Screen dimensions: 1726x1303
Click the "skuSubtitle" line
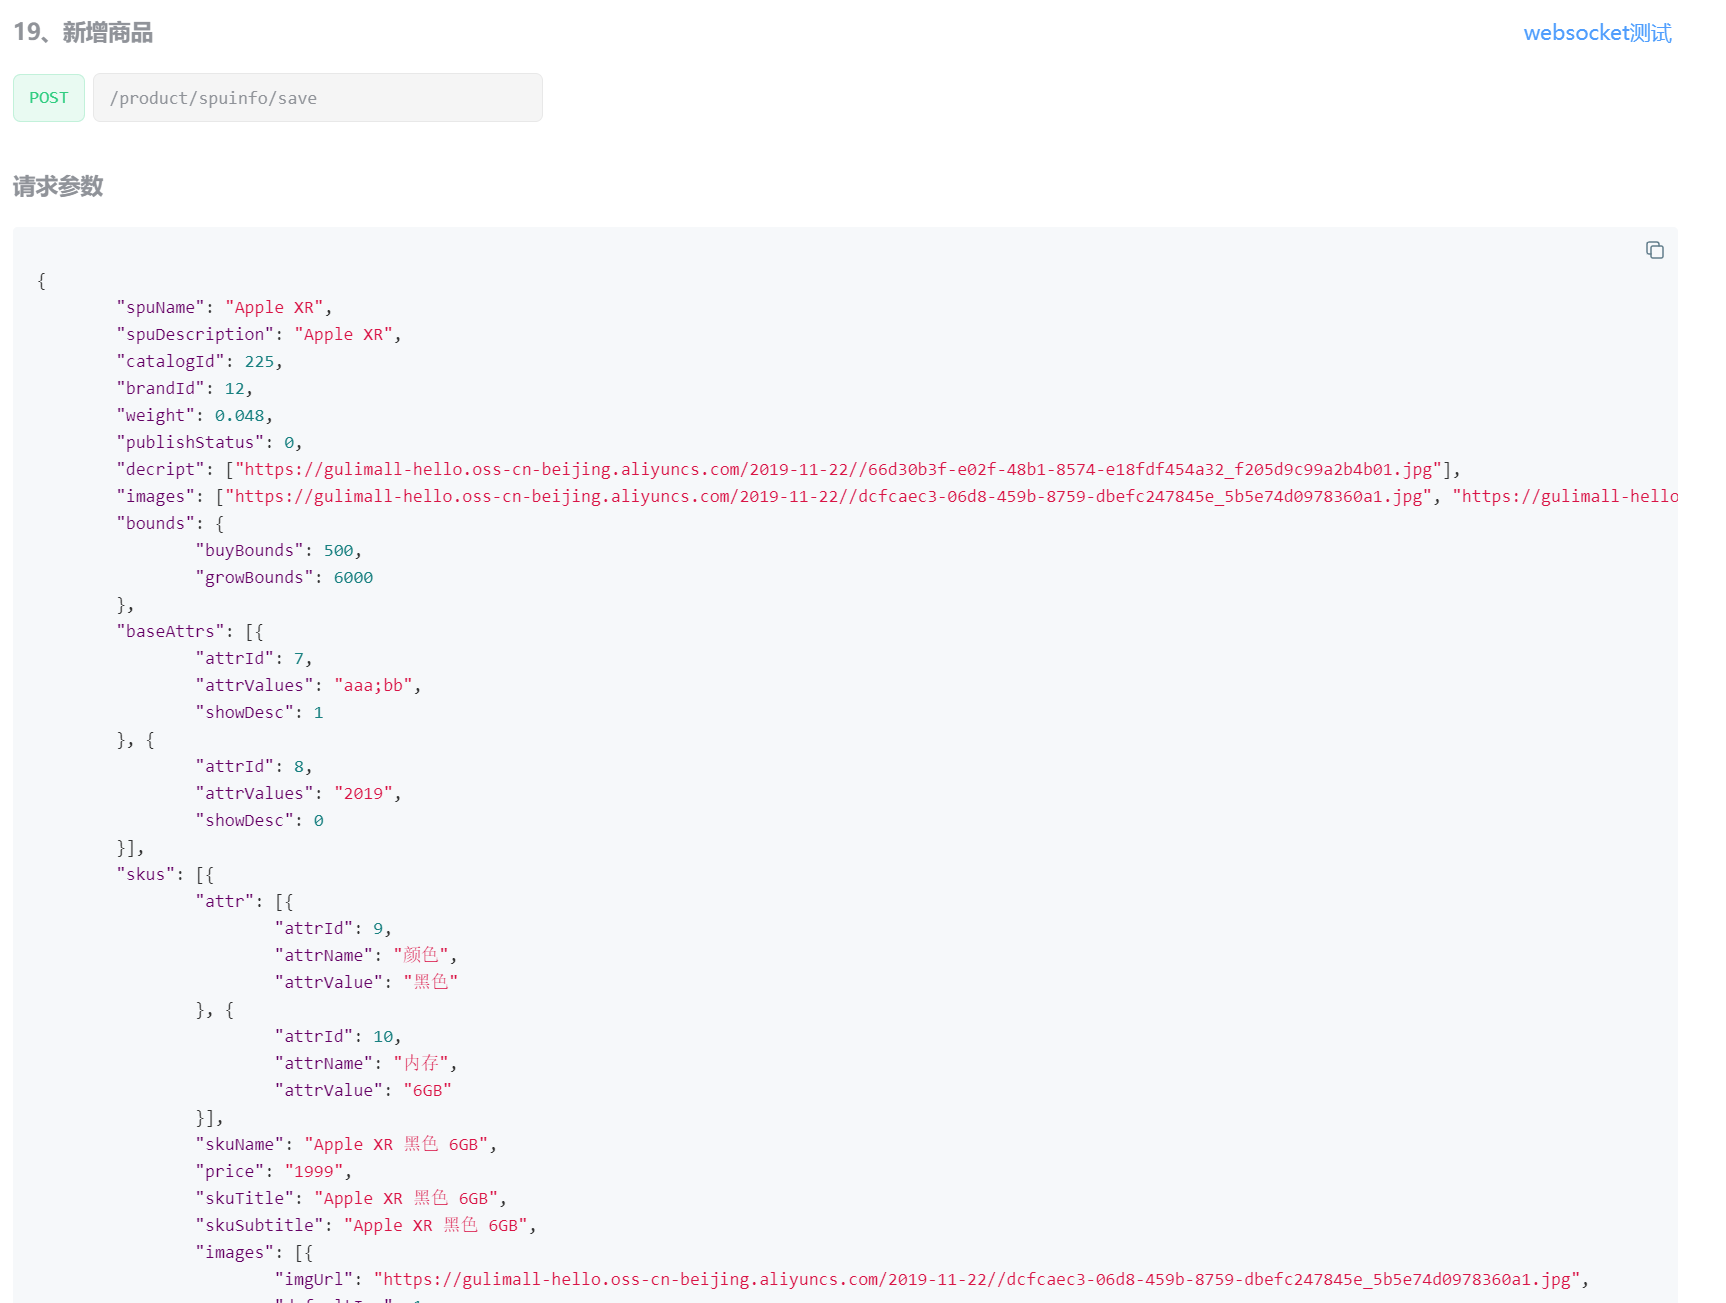(366, 1226)
